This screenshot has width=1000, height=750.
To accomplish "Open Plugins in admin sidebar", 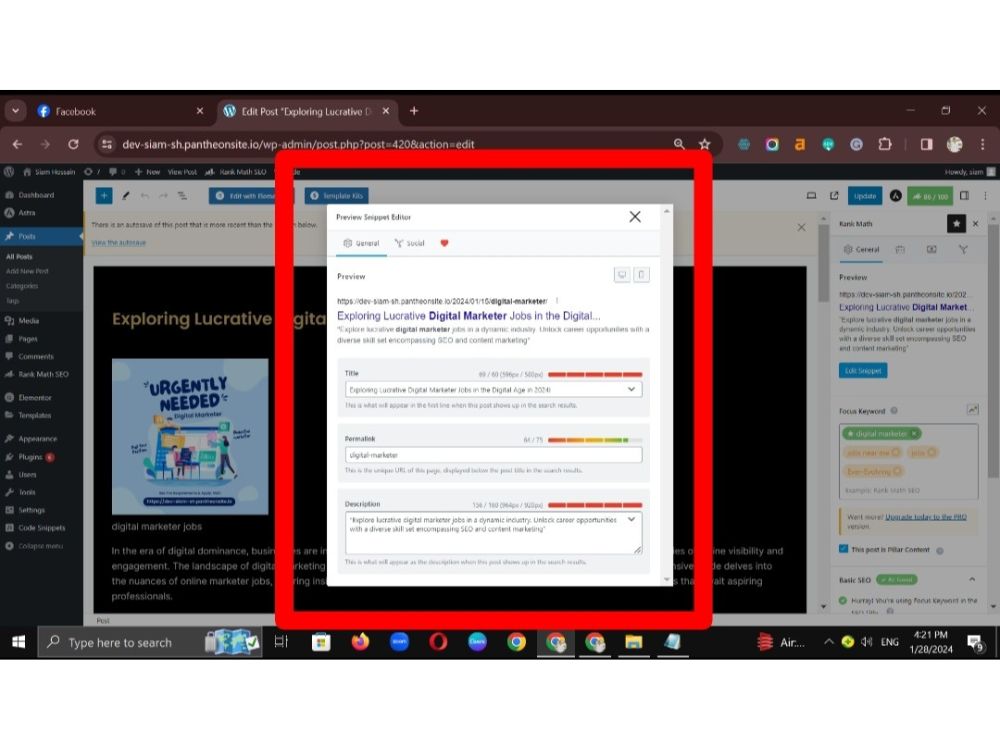I will [x=31, y=457].
